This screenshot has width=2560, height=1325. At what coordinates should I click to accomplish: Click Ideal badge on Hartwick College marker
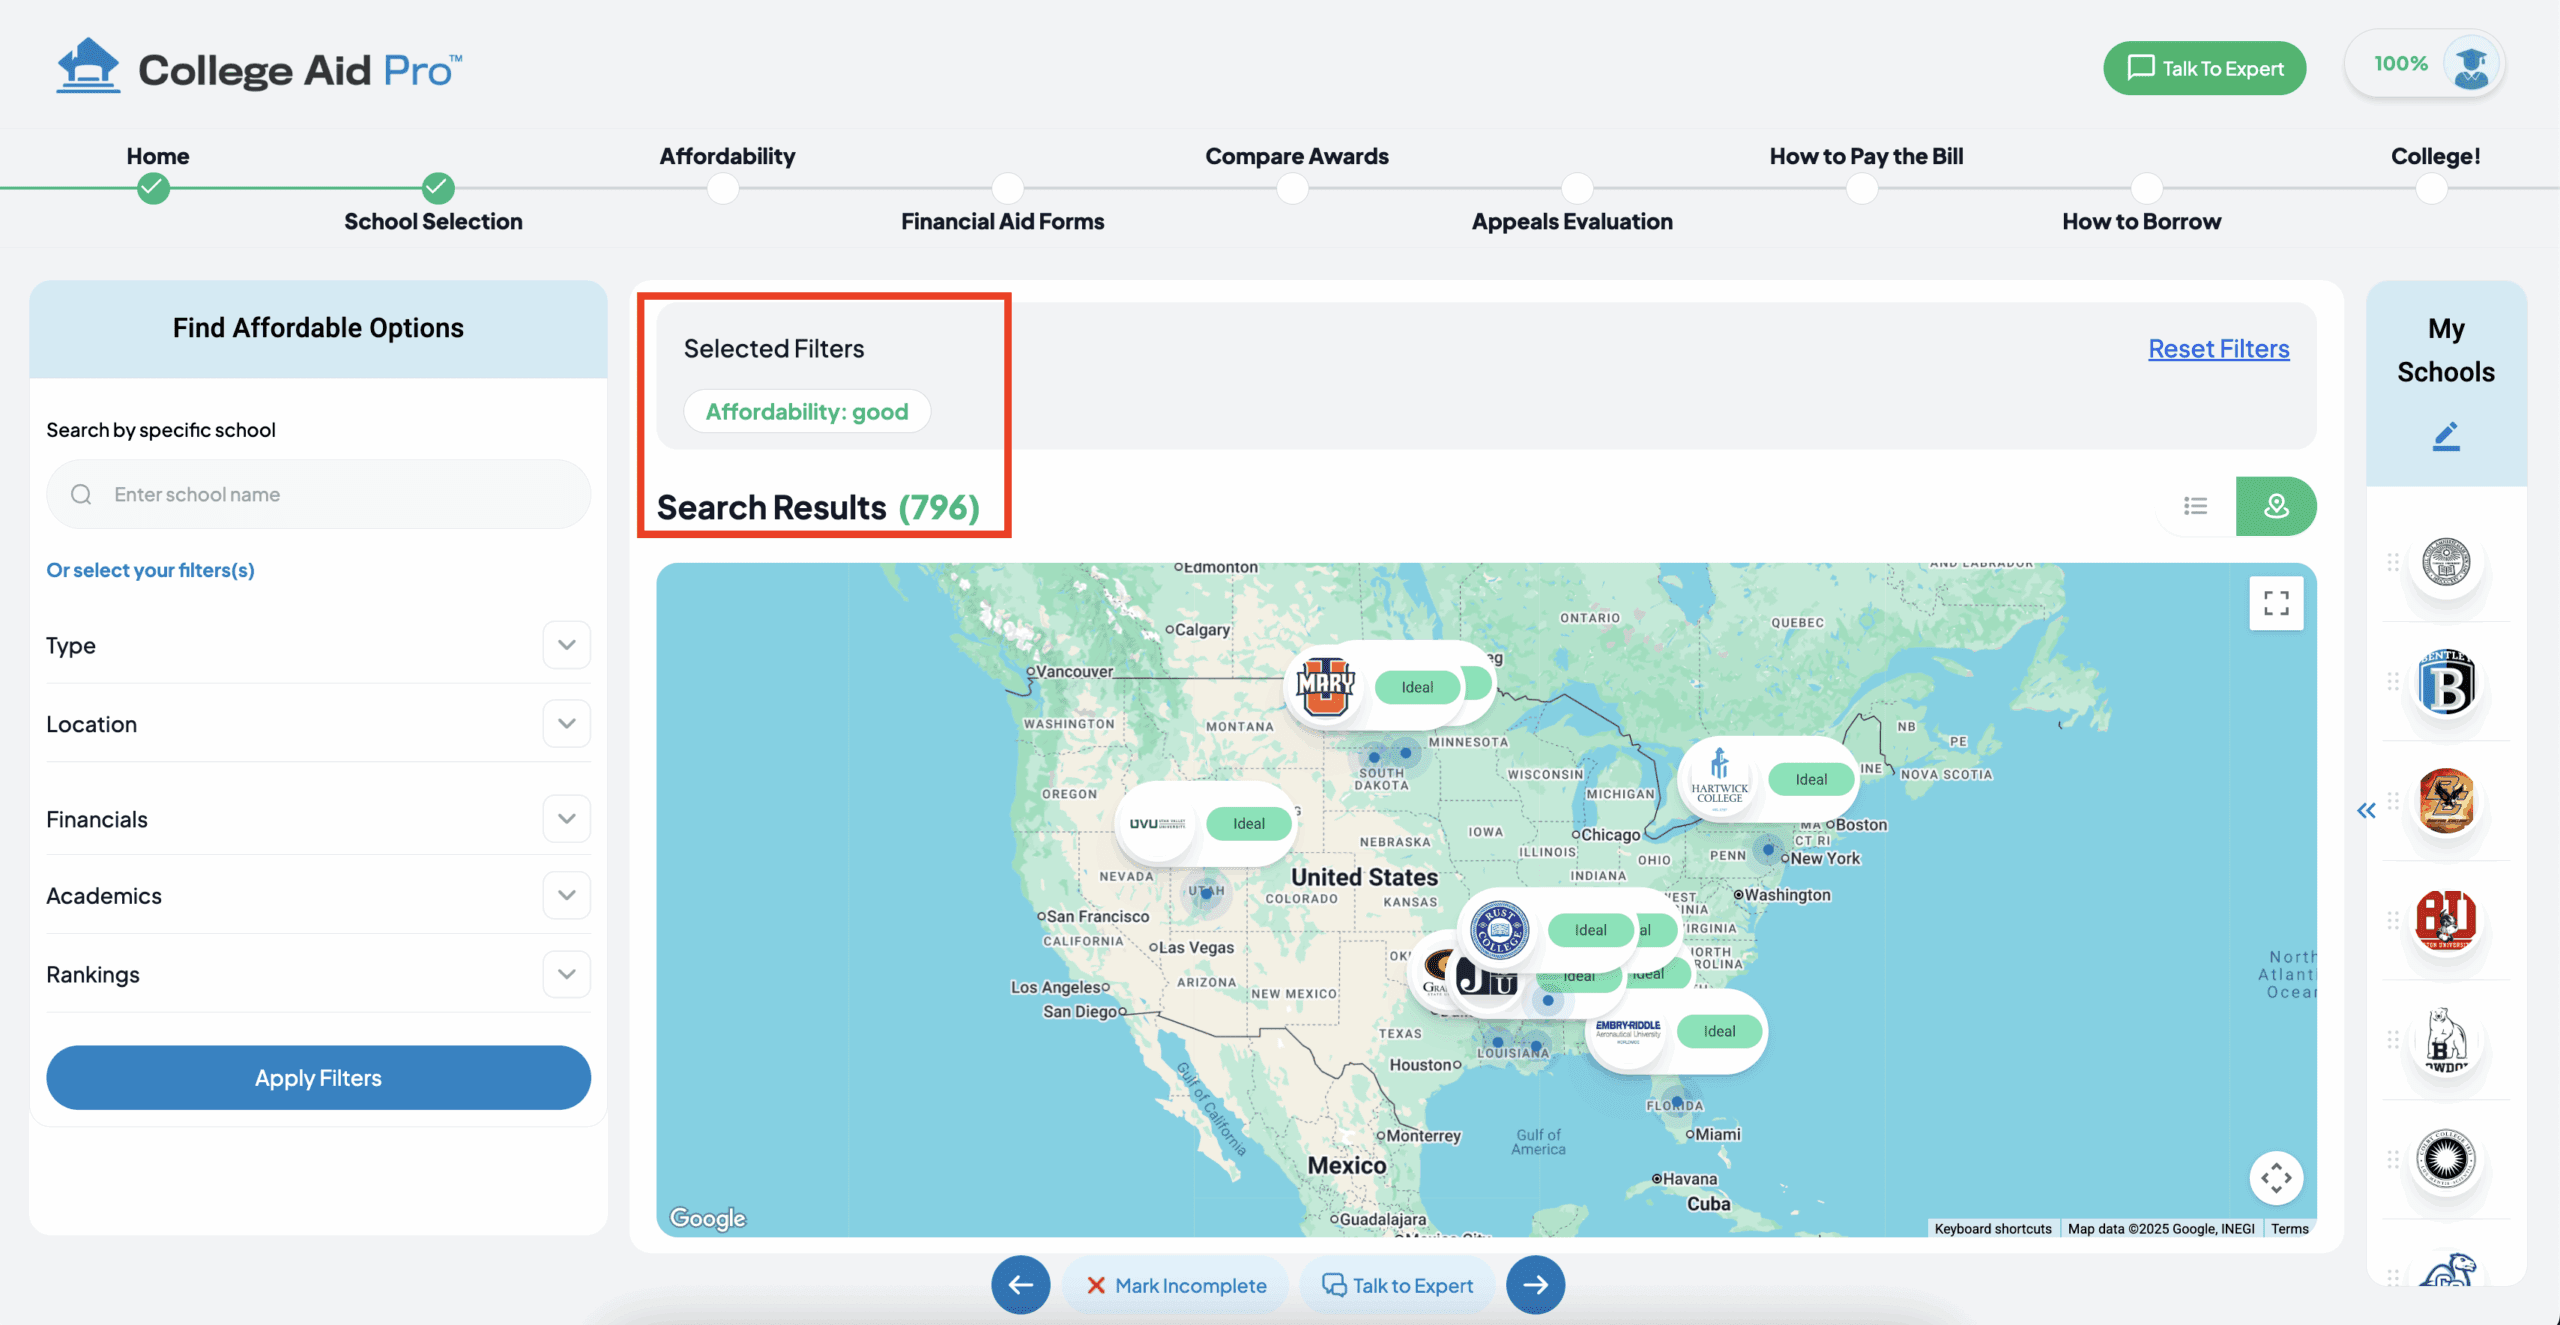pyautogui.click(x=1811, y=779)
